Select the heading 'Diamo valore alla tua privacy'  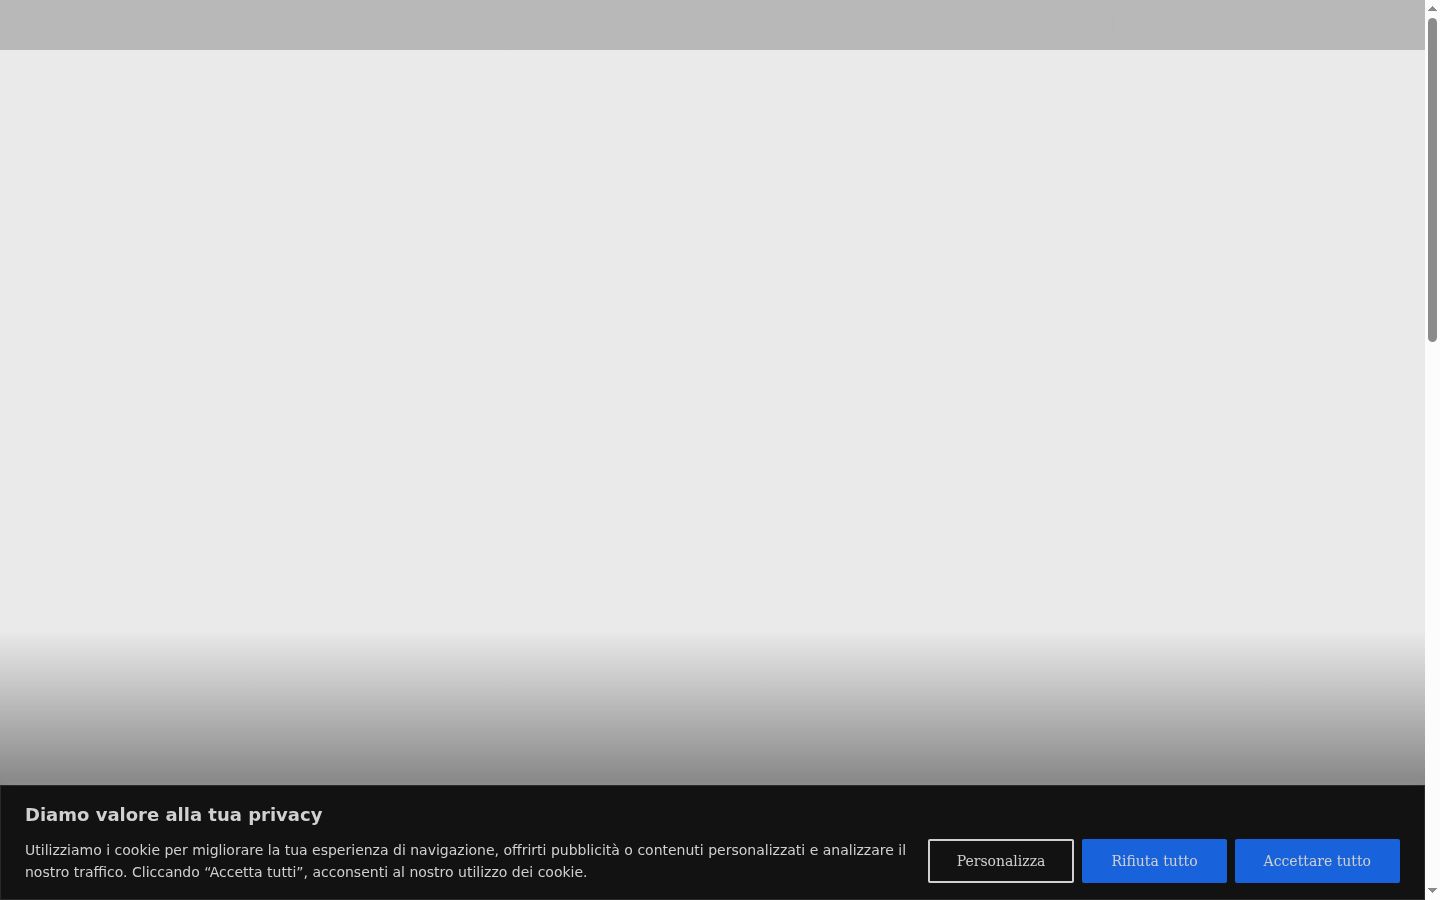(174, 815)
